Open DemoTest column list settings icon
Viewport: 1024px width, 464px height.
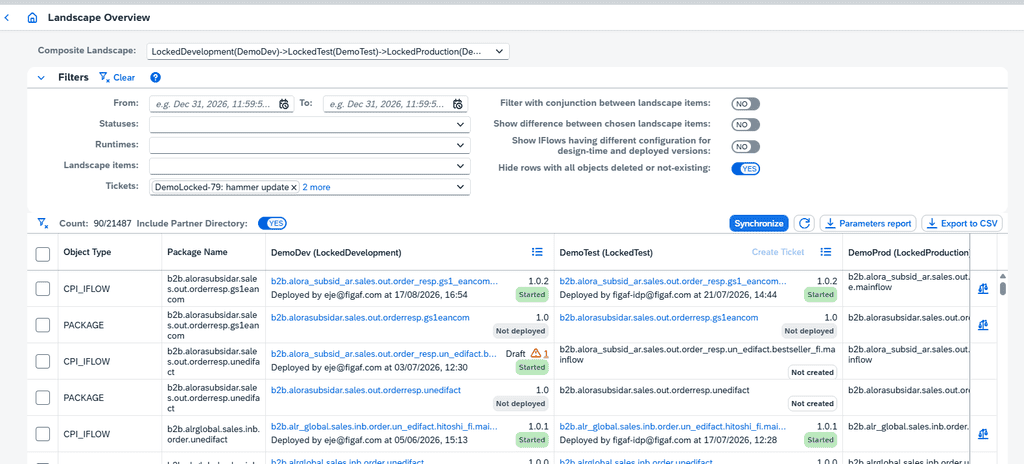[x=826, y=252]
